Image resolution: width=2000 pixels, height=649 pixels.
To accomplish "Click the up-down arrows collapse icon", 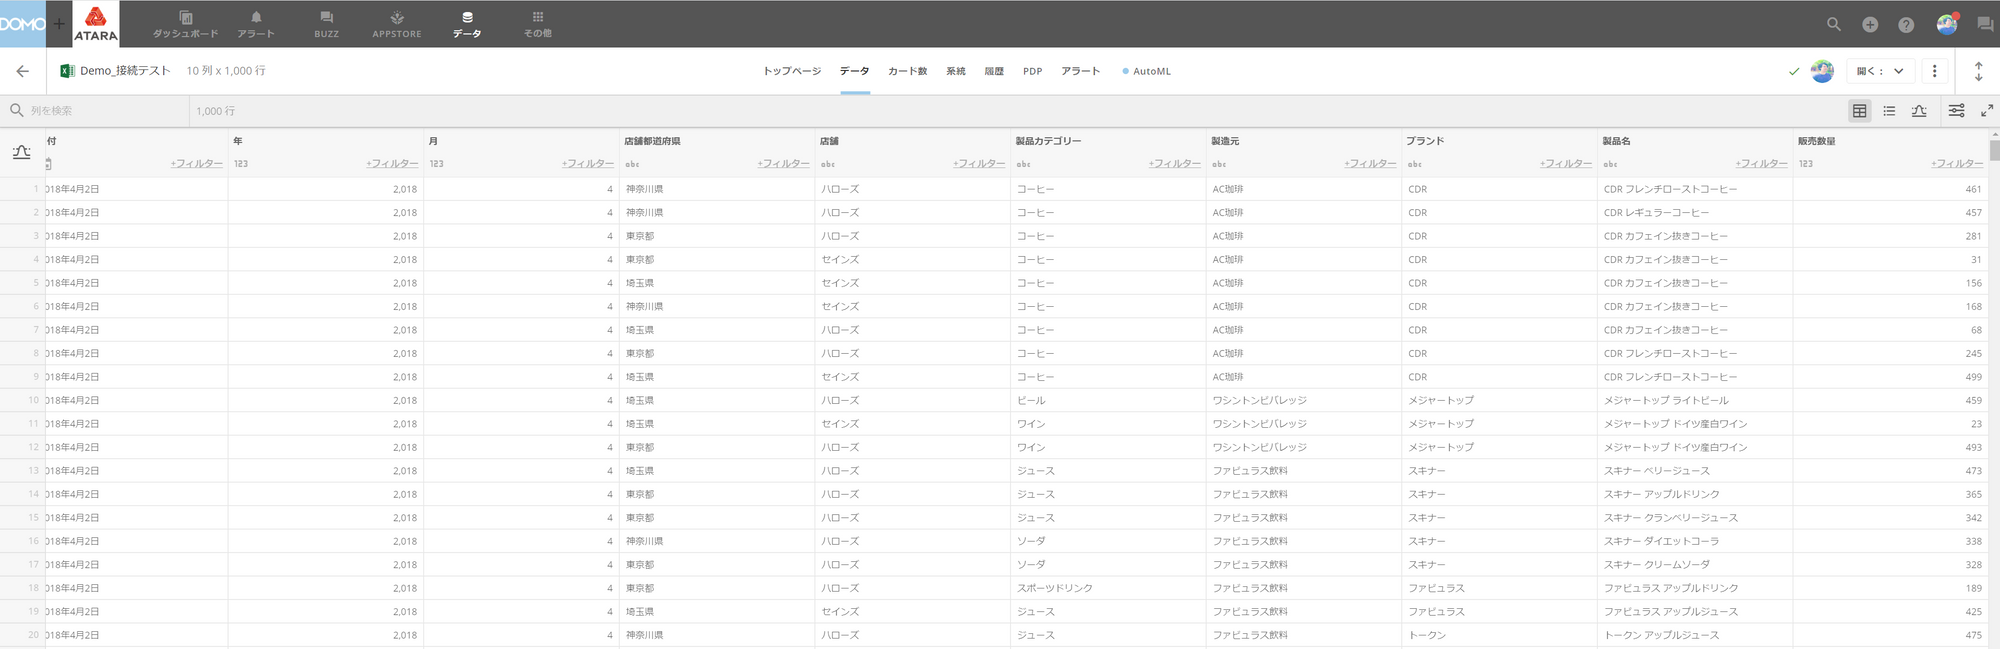I will coord(1978,71).
